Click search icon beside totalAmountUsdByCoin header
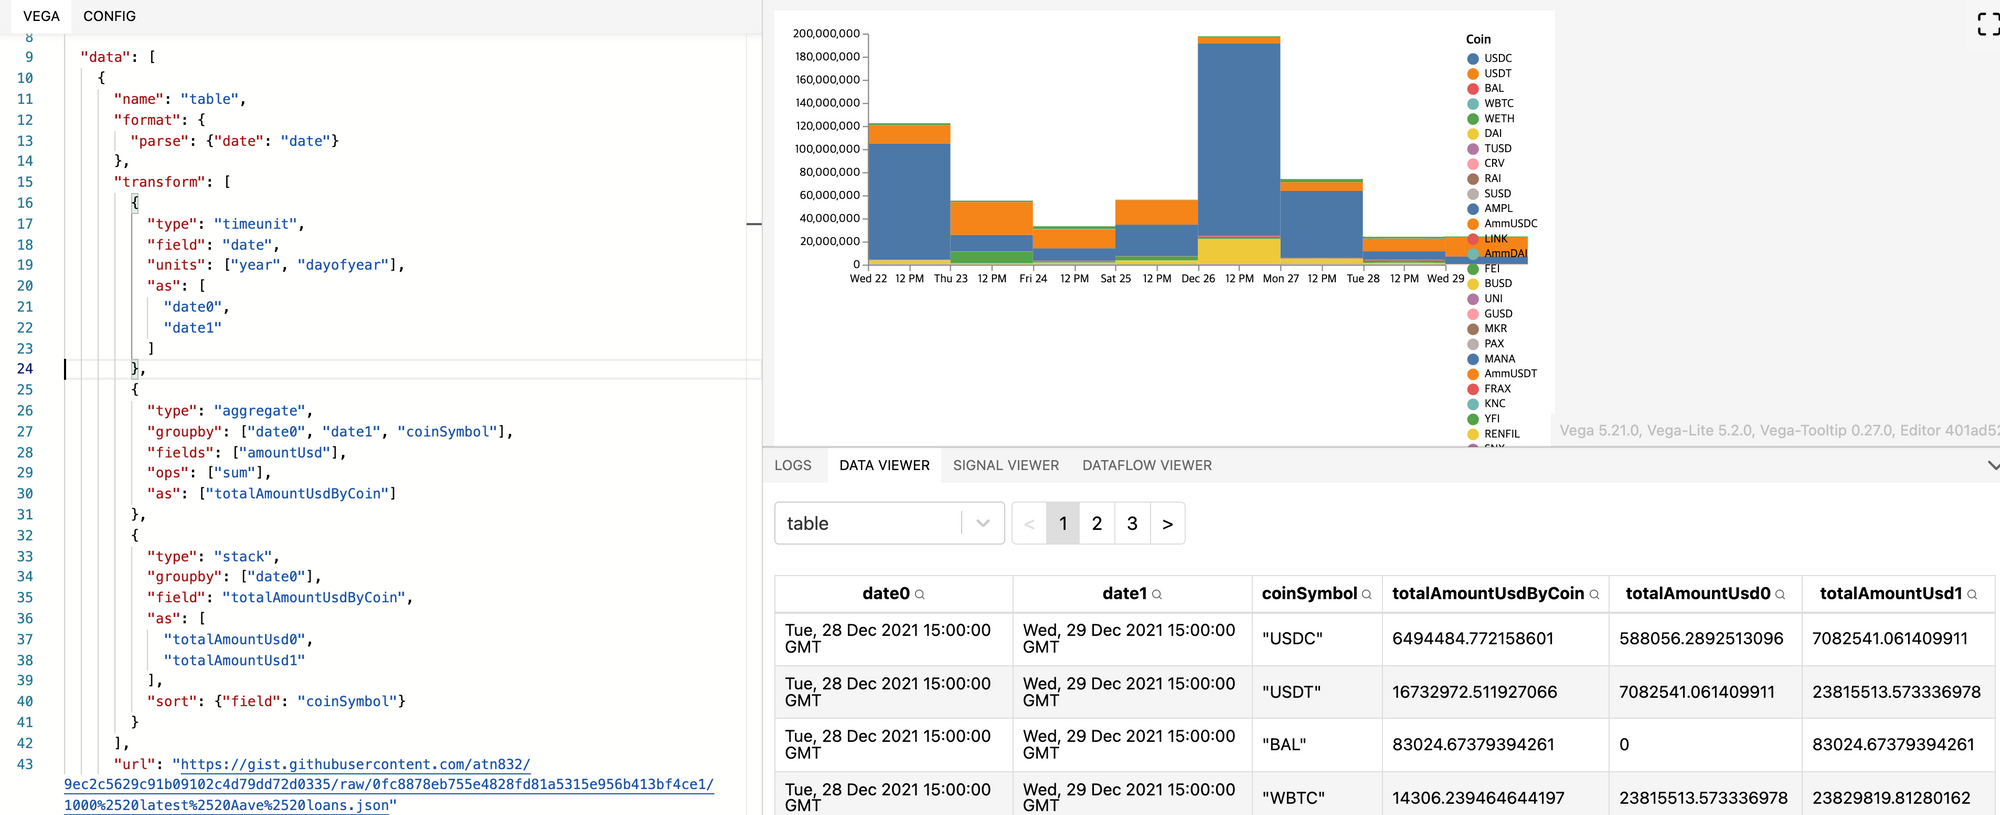 (x=1594, y=595)
